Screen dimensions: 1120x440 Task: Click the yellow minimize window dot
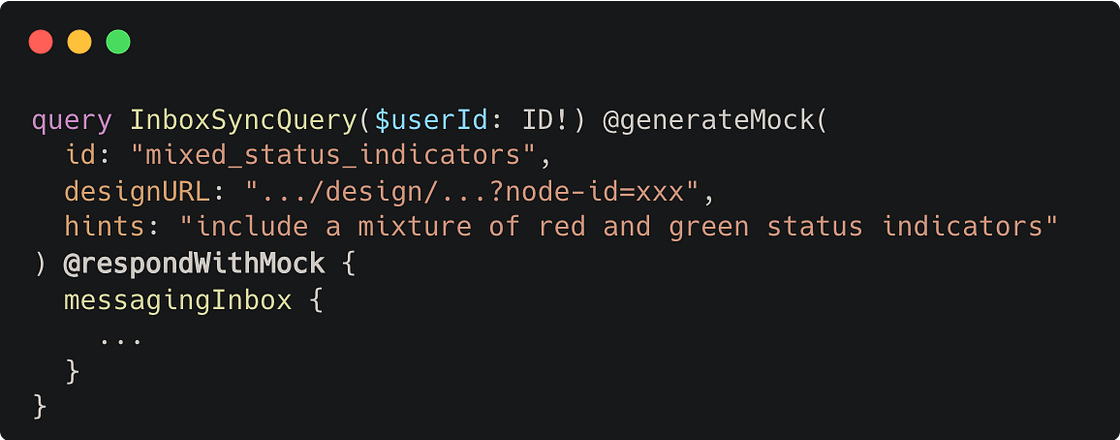click(x=79, y=42)
